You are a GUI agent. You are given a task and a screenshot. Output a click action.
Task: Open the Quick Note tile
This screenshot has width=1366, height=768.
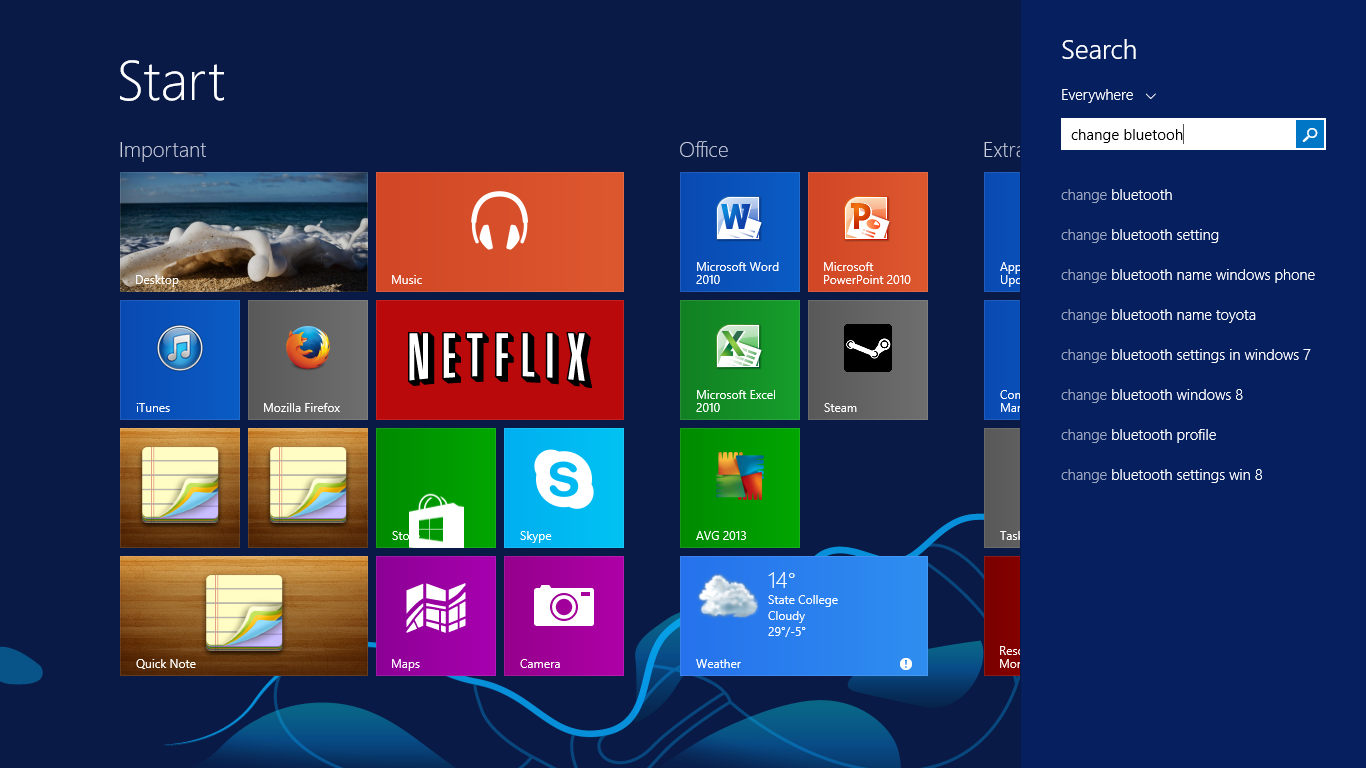click(x=244, y=616)
